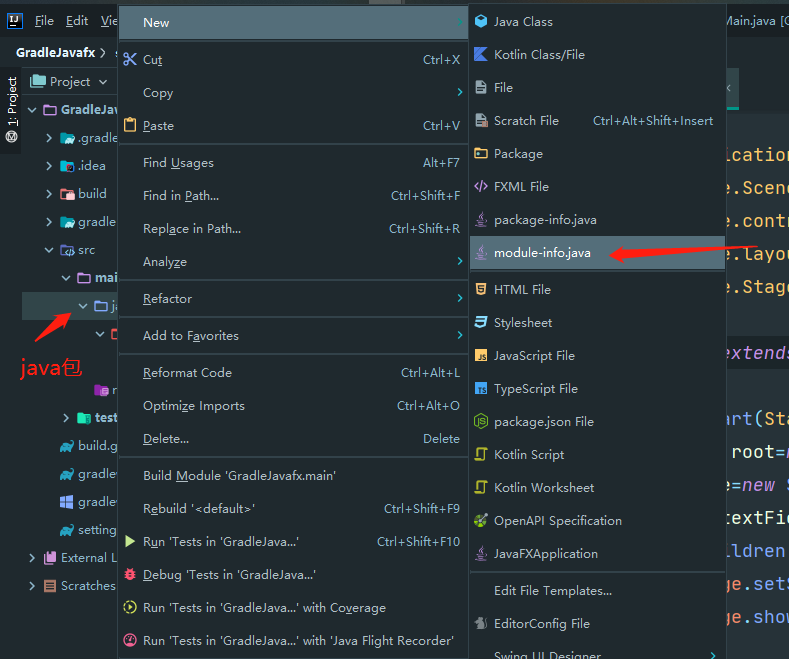Viewport: 789px width, 659px height.
Task: Expand the .idea folder
Action: (49, 166)
